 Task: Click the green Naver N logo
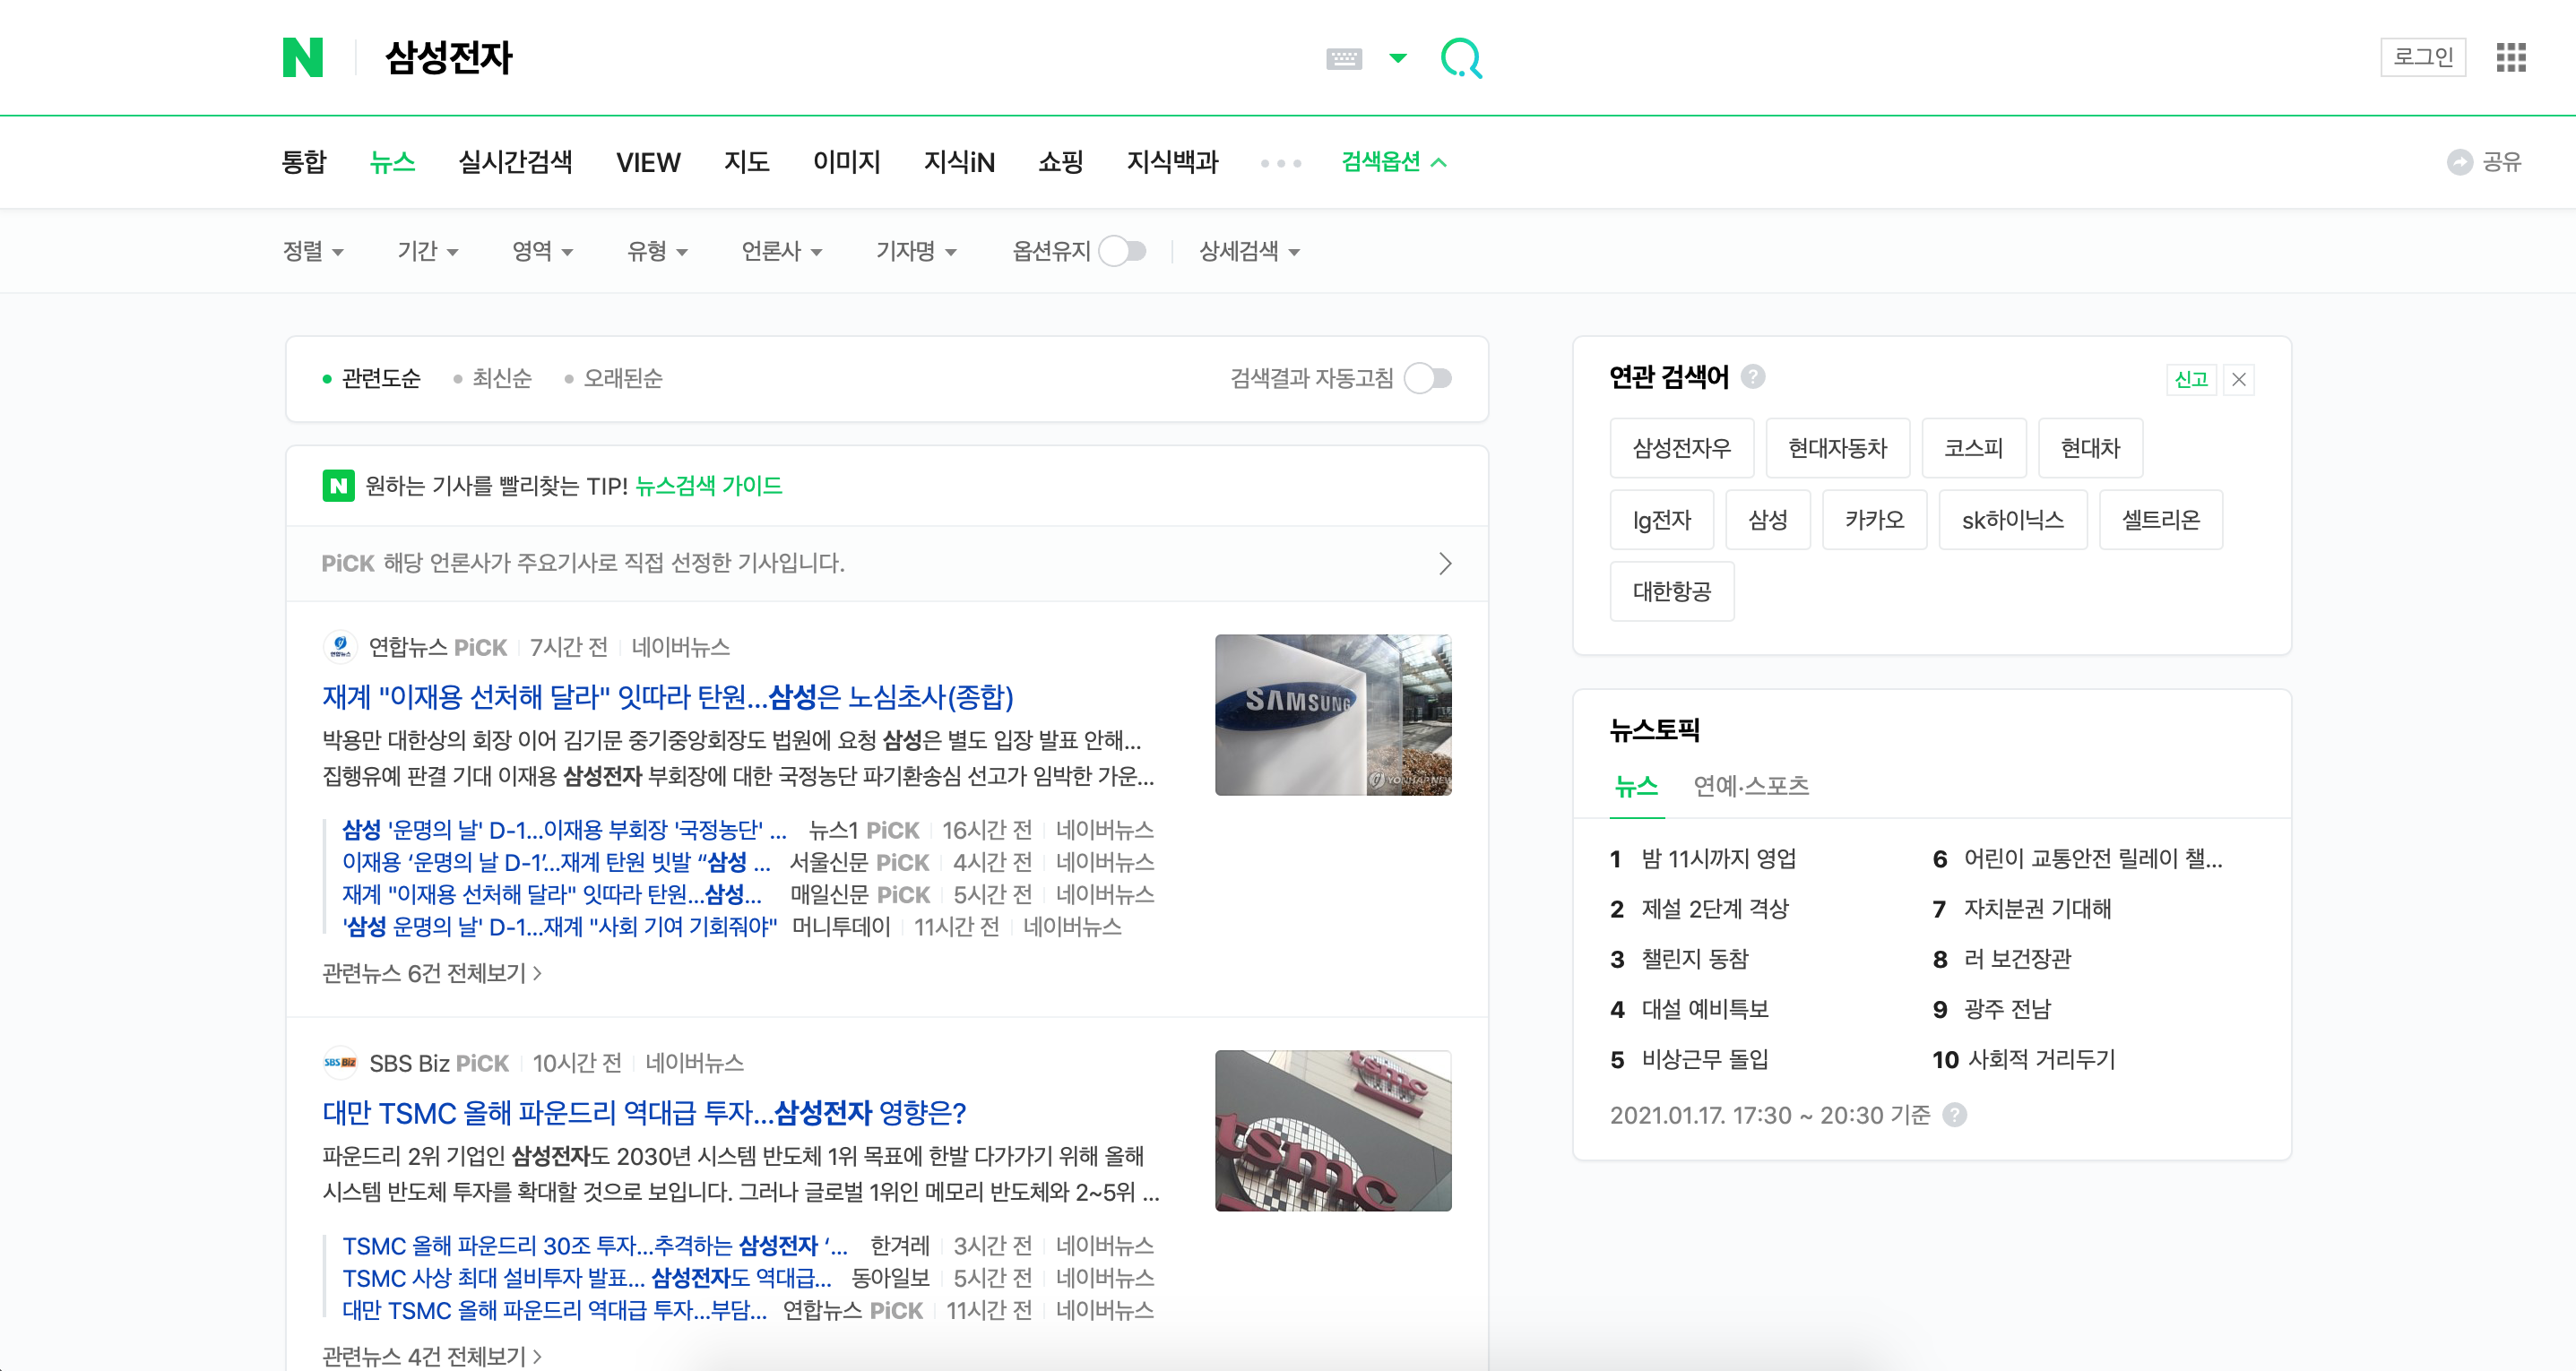[x=302, y=57]
